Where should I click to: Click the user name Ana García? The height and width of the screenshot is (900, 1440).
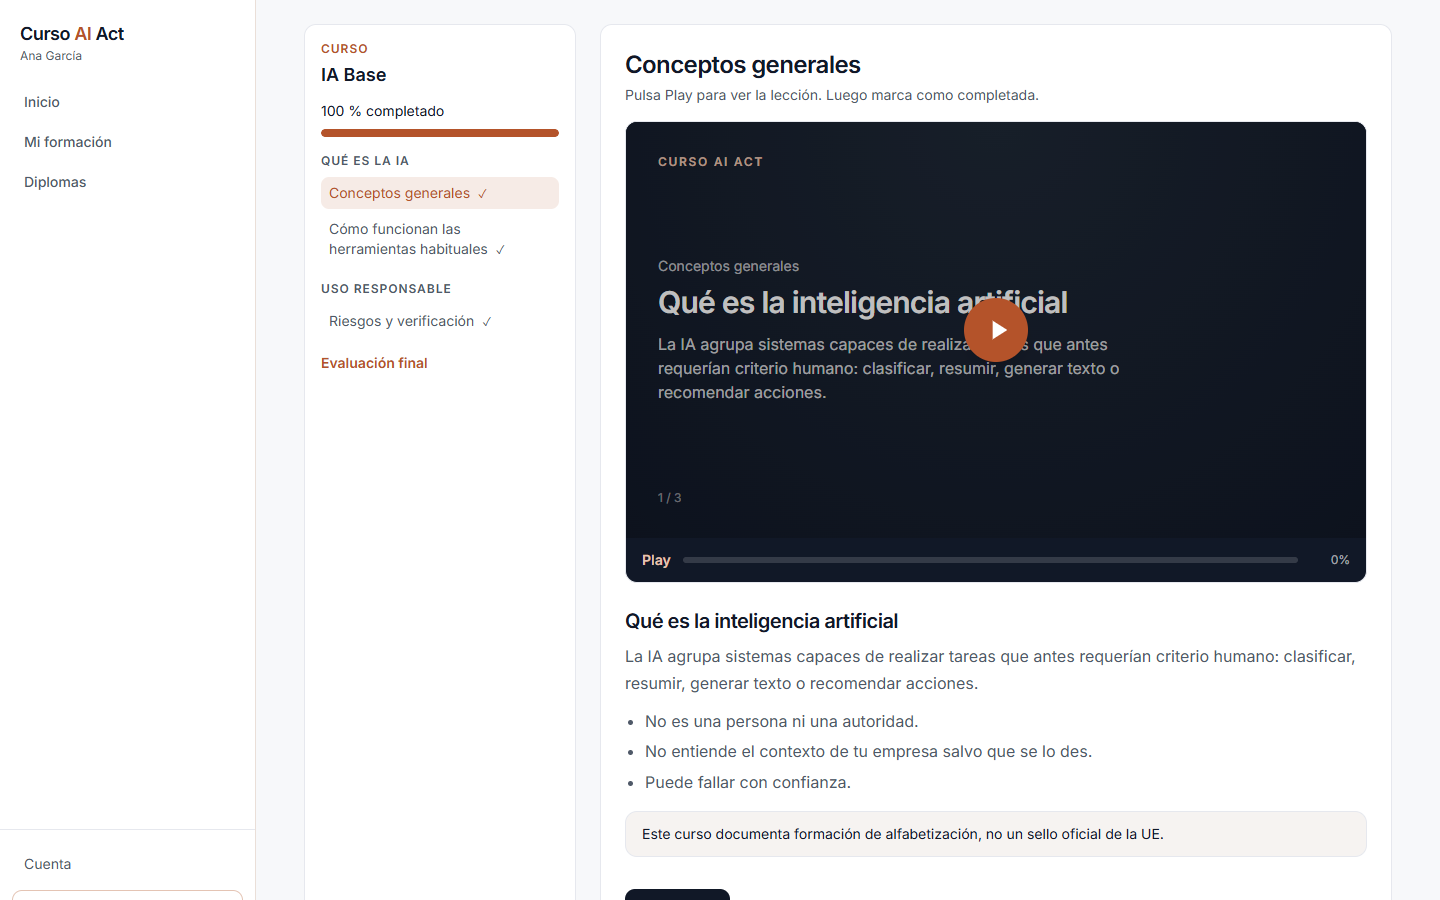(51, 56)
